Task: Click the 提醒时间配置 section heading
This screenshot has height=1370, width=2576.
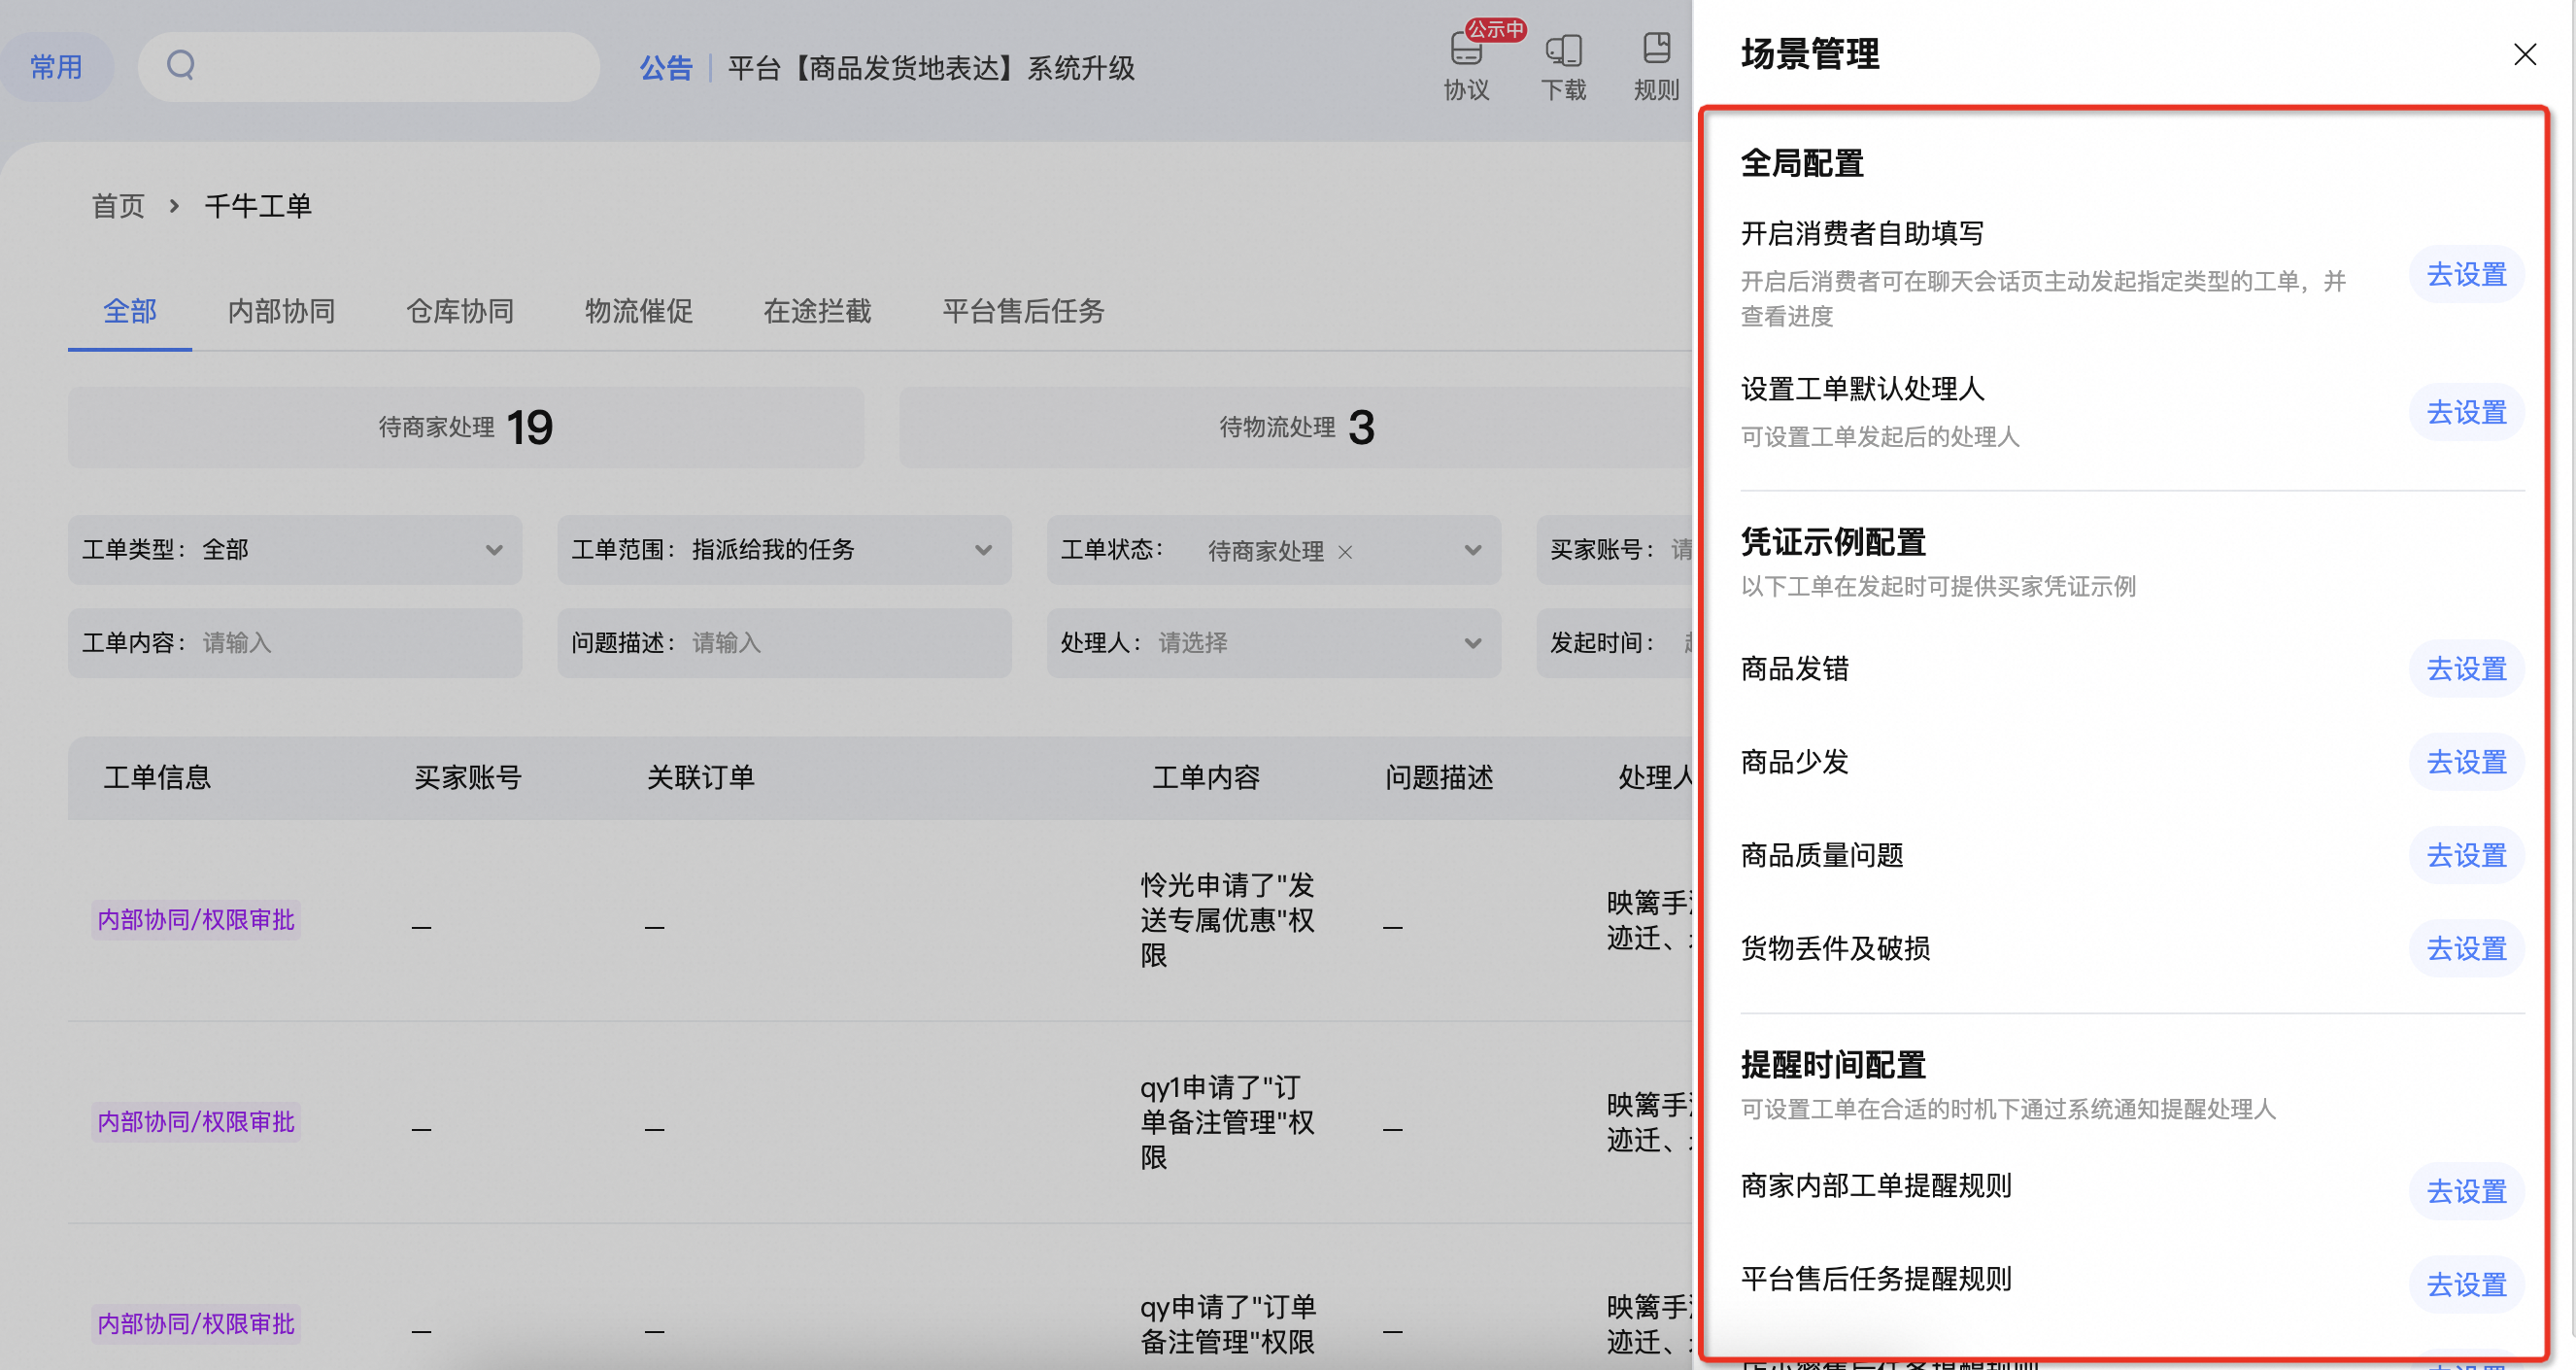Action: click(1833, 1065)
